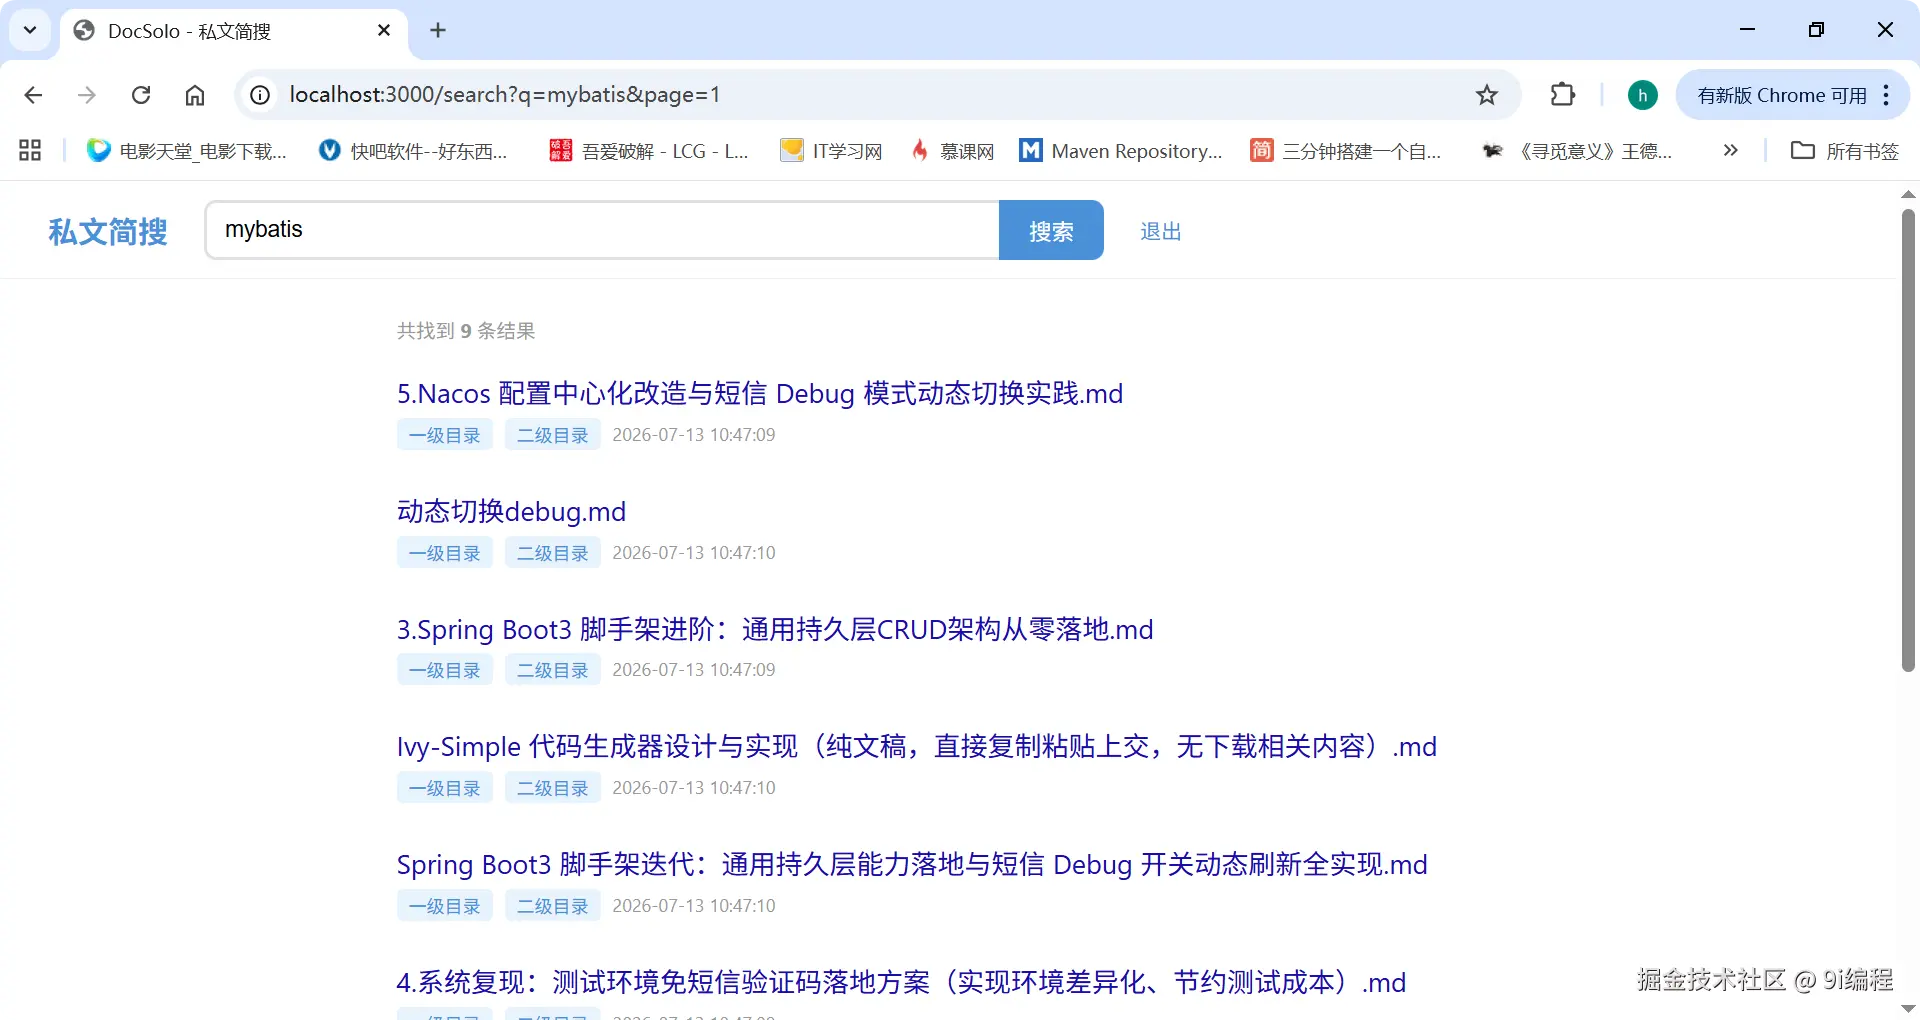This screenshot has height=1020, width=1920.
Task: Open 电影天堂 bookmark
Action: tap(187, 151)
